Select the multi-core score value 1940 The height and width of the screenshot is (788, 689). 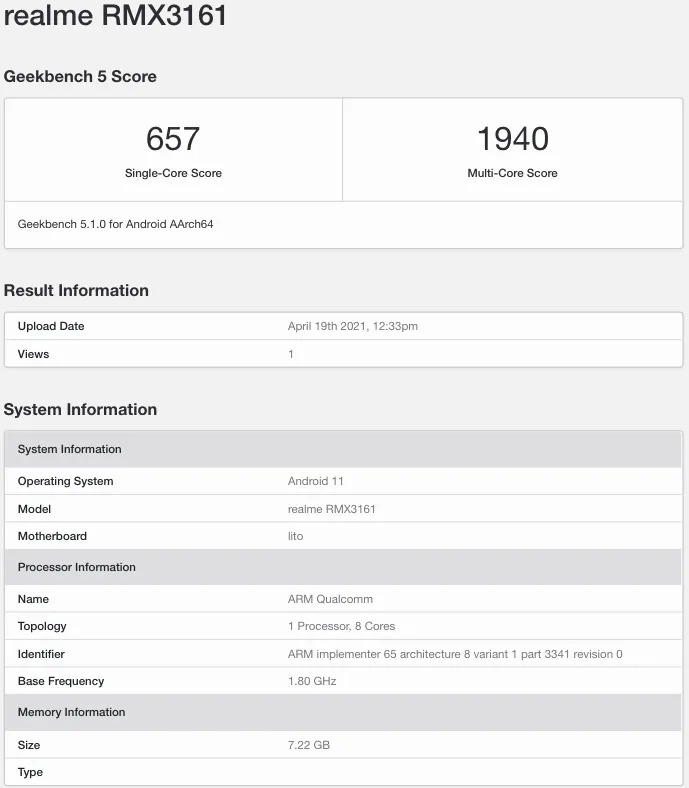[x=512, y=139]
